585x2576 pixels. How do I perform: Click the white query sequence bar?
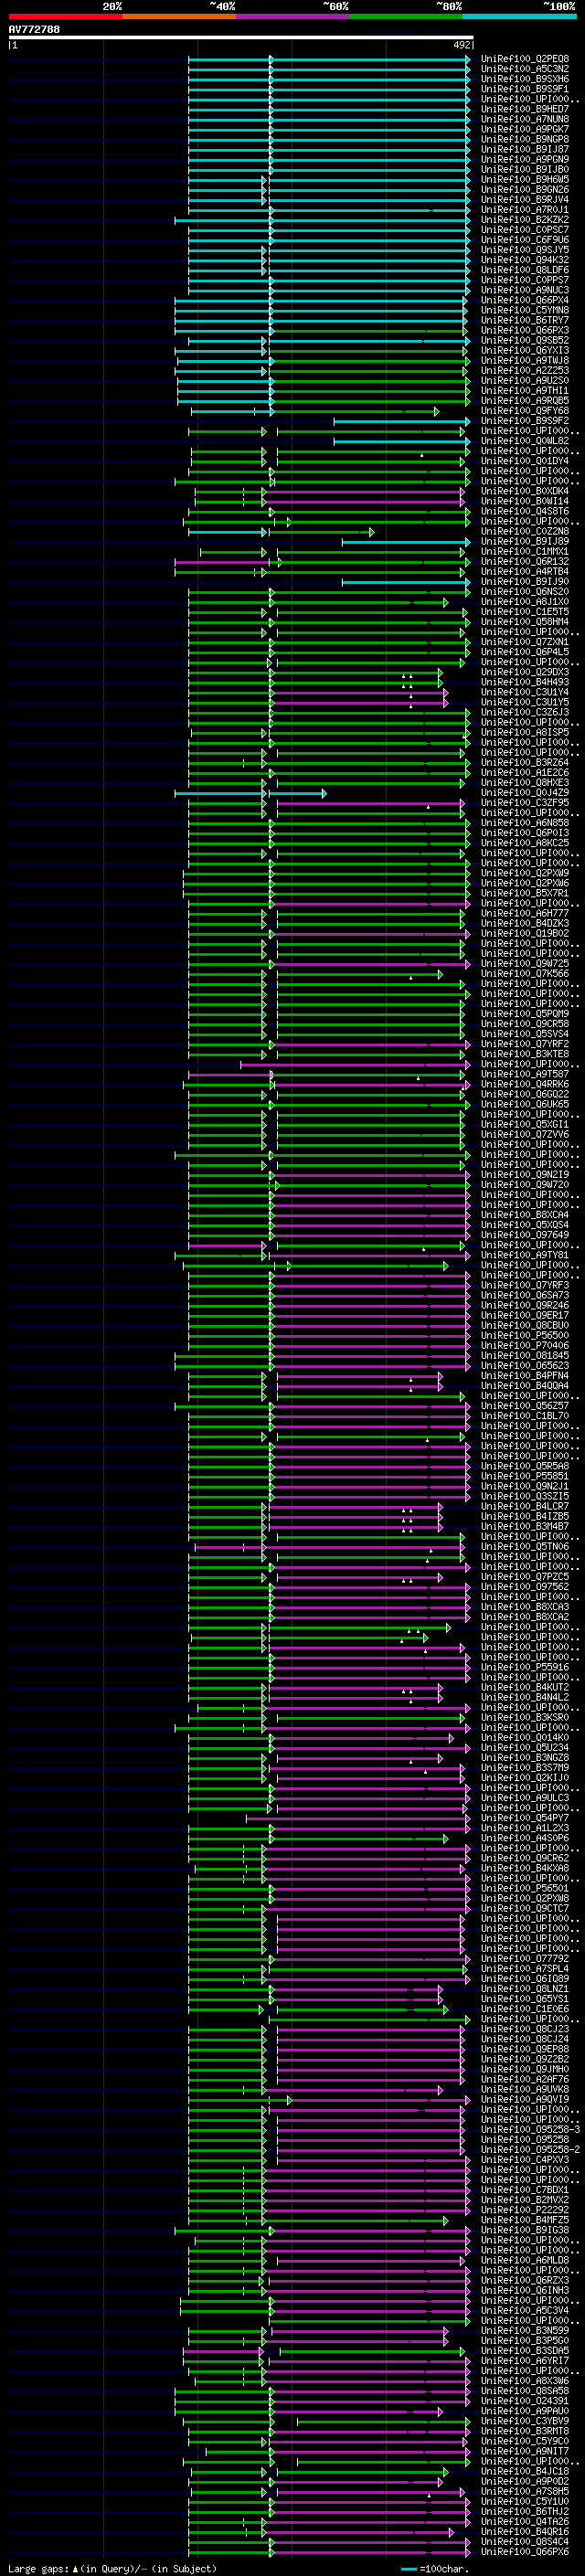pos(241,38)
